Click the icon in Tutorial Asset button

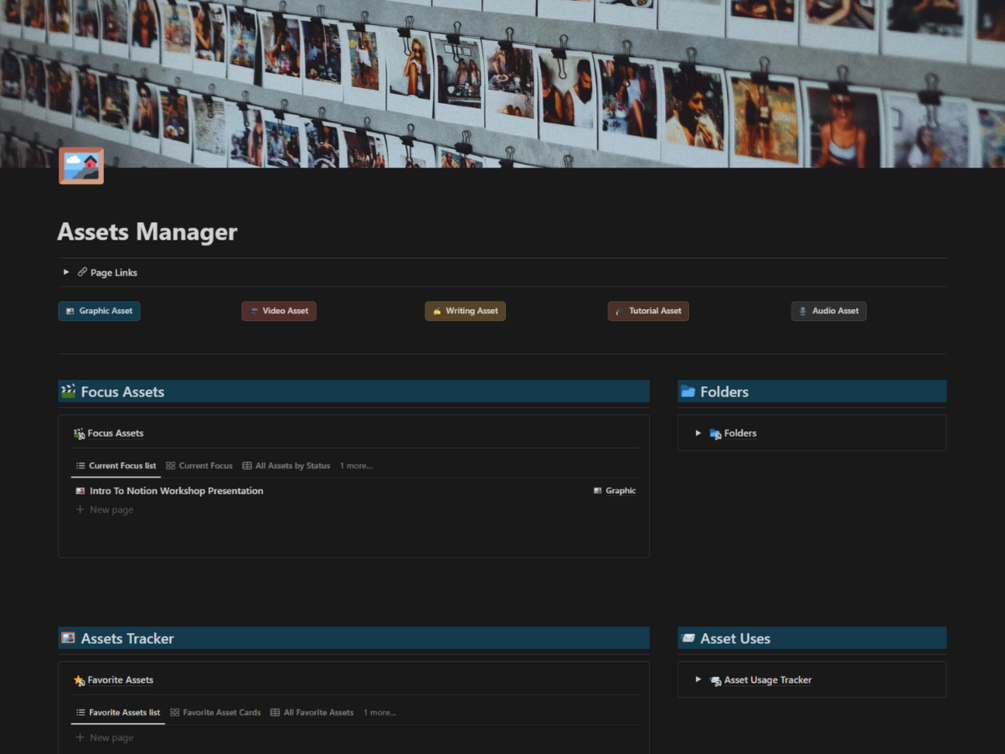(619, 311)
